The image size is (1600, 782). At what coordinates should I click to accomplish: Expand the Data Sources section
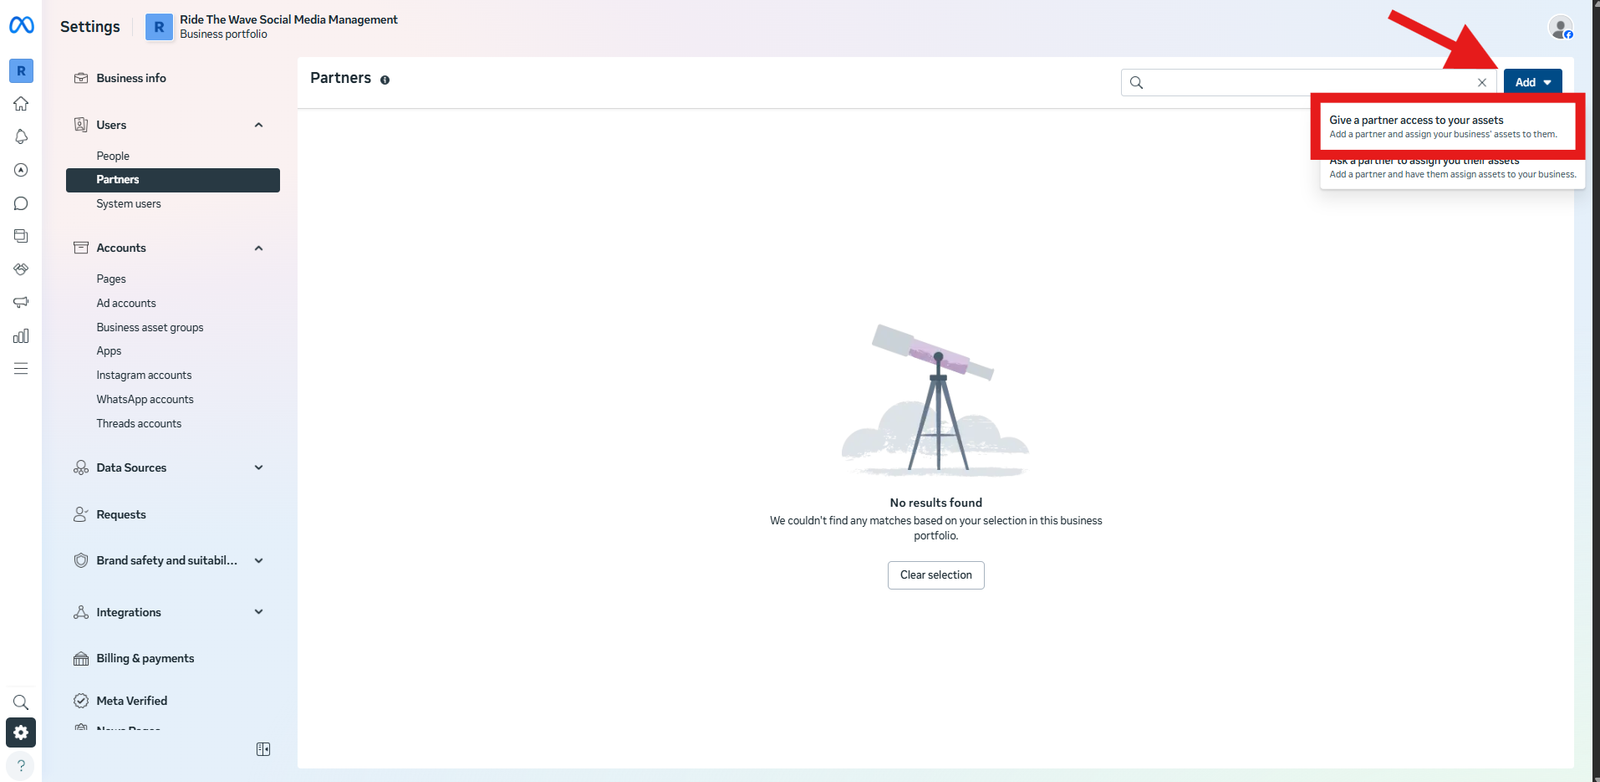point(259,468)
